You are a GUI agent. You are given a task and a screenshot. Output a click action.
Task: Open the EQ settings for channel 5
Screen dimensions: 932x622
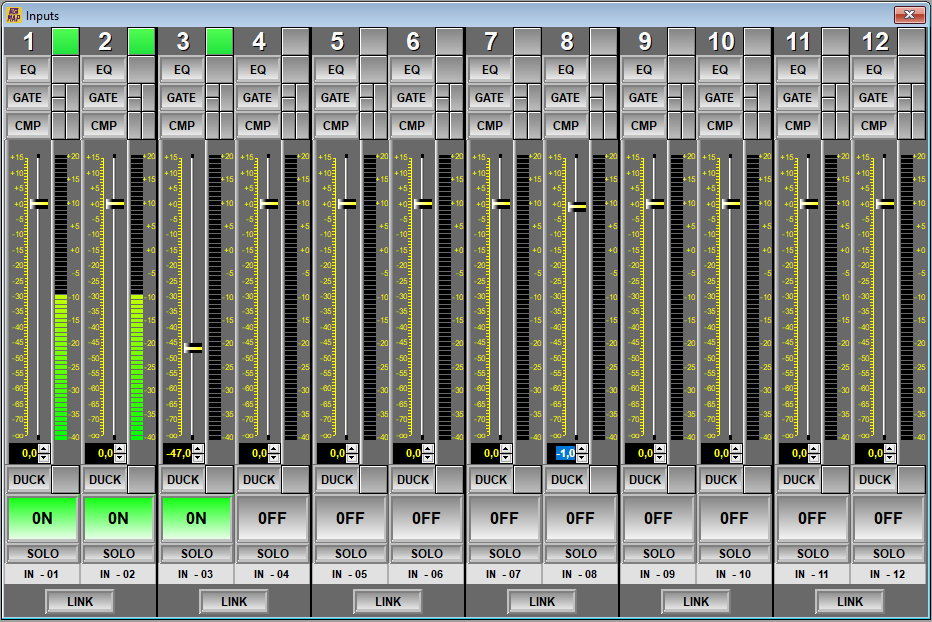pos(336,70)
